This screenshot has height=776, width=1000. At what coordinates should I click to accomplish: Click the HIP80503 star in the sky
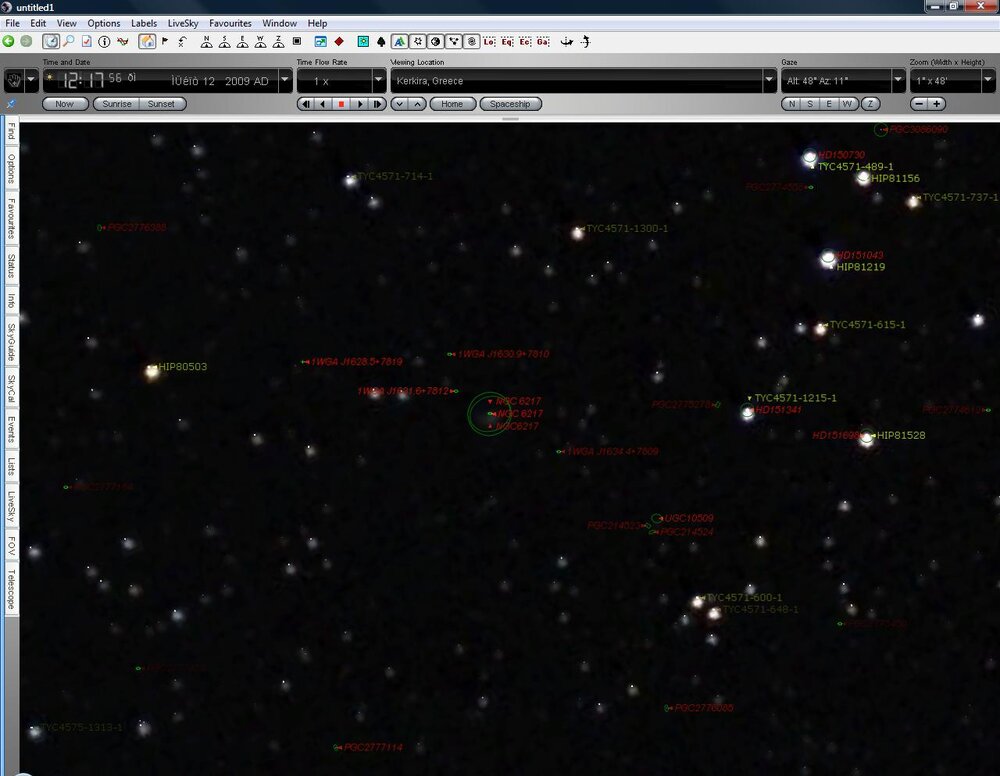152,371
